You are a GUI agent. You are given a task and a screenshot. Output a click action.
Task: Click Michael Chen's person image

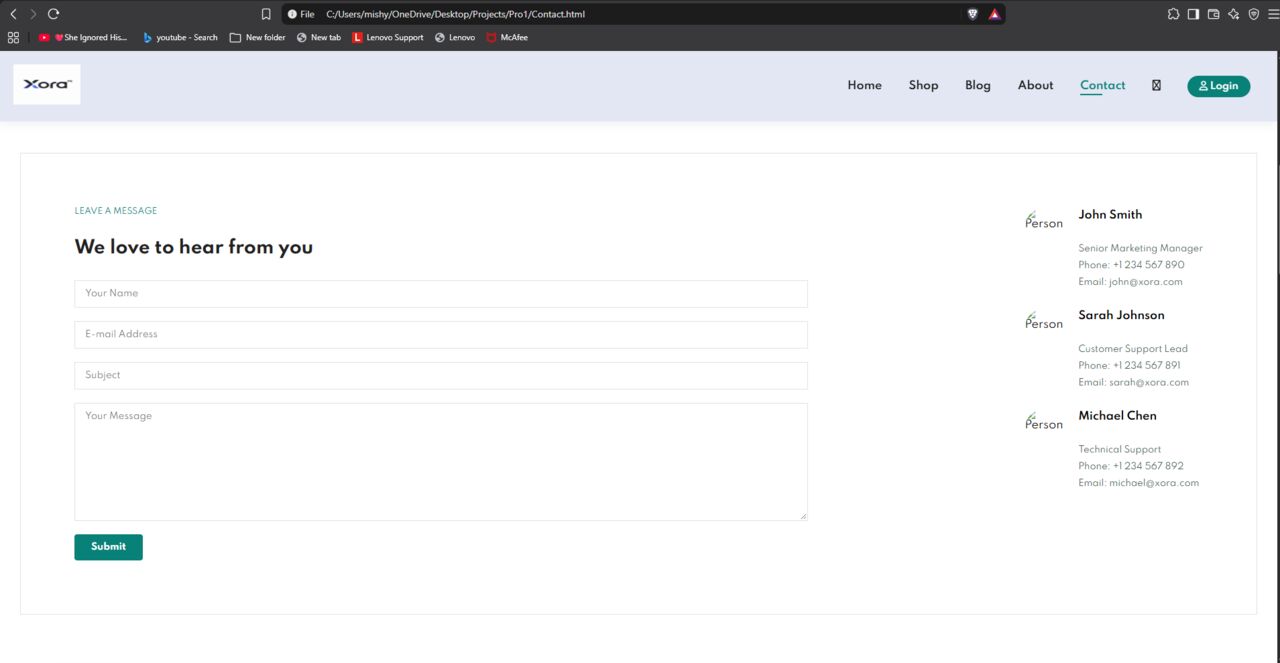click(1044, 422)
